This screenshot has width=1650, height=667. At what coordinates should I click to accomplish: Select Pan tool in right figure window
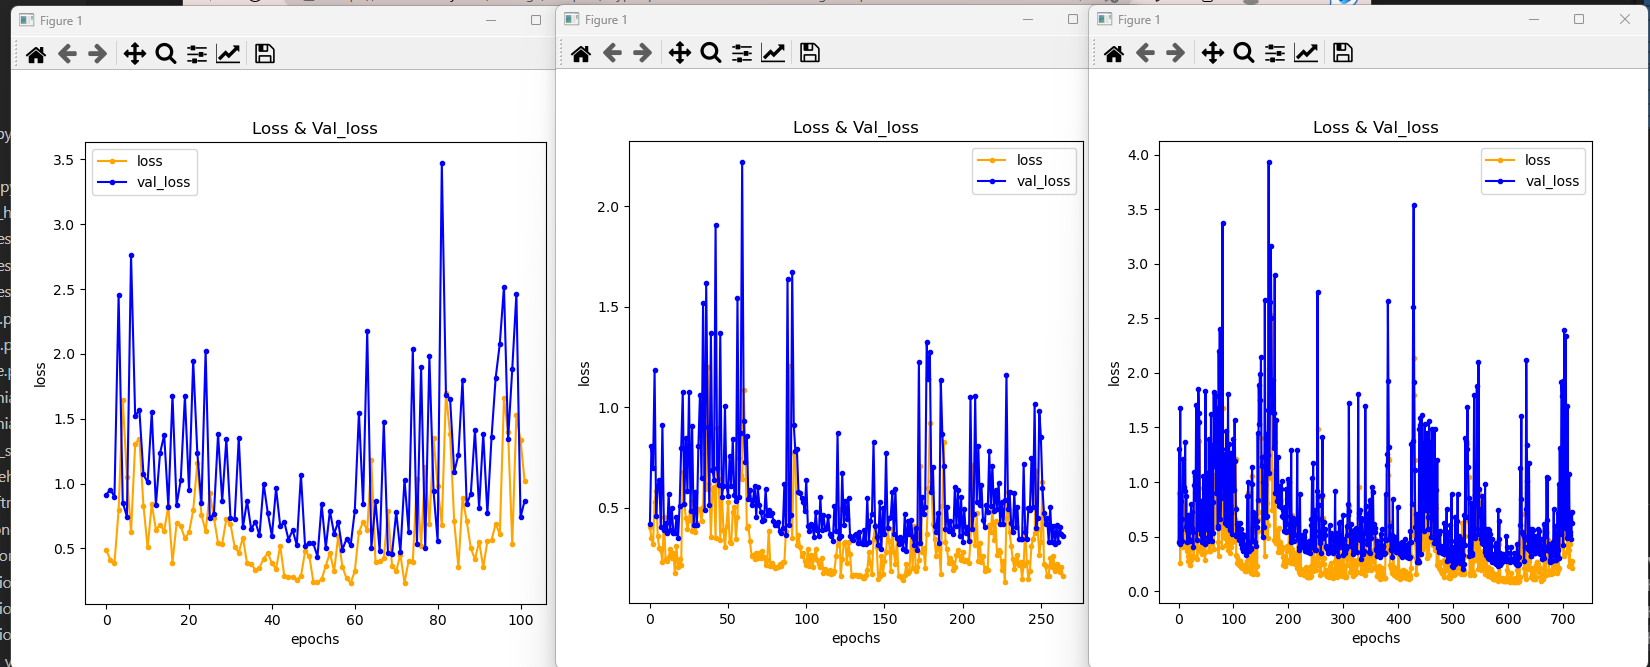point(1212,53)
